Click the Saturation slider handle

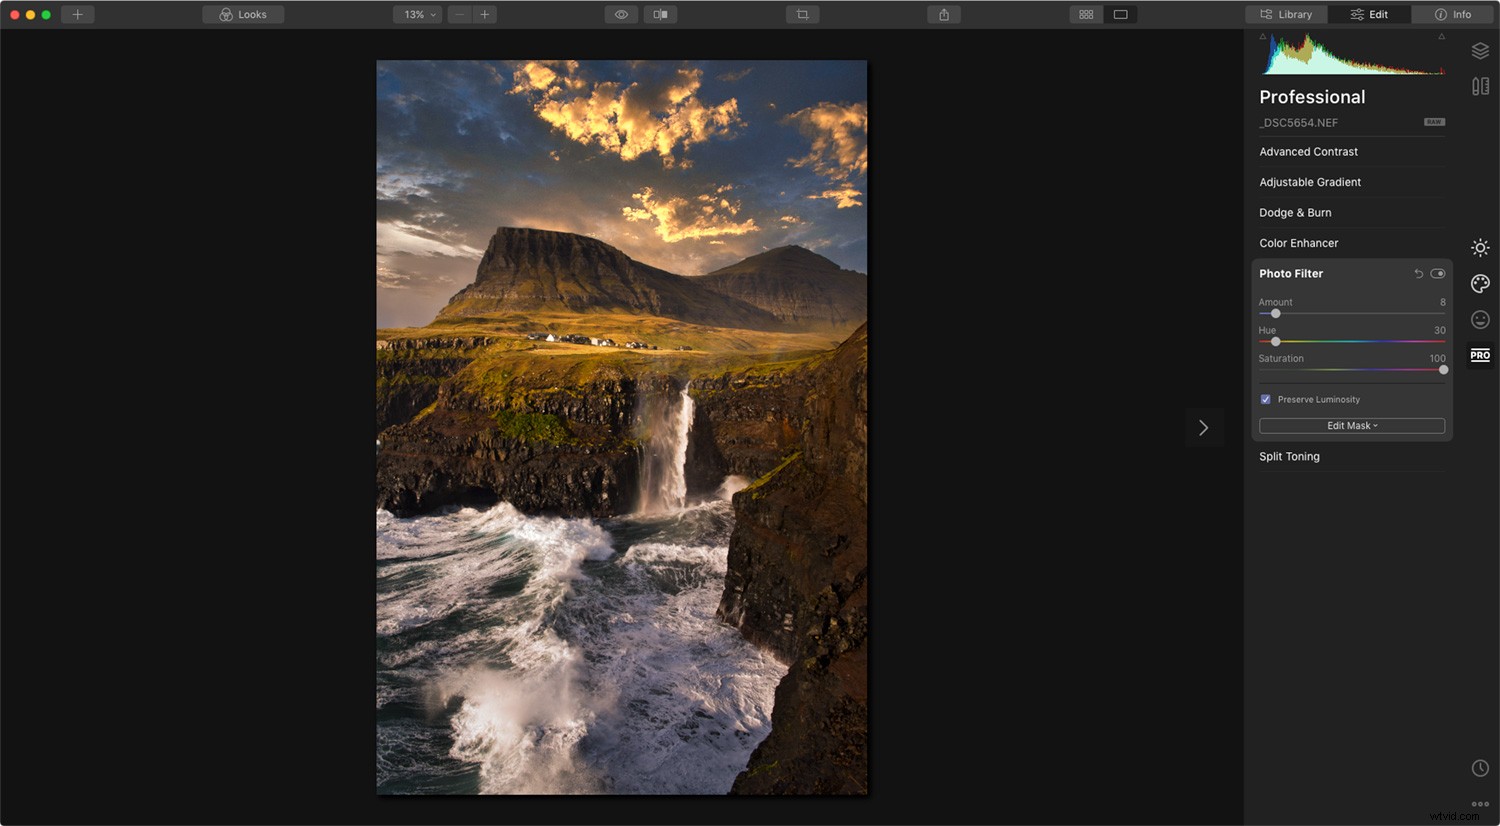coord(1443,369)
